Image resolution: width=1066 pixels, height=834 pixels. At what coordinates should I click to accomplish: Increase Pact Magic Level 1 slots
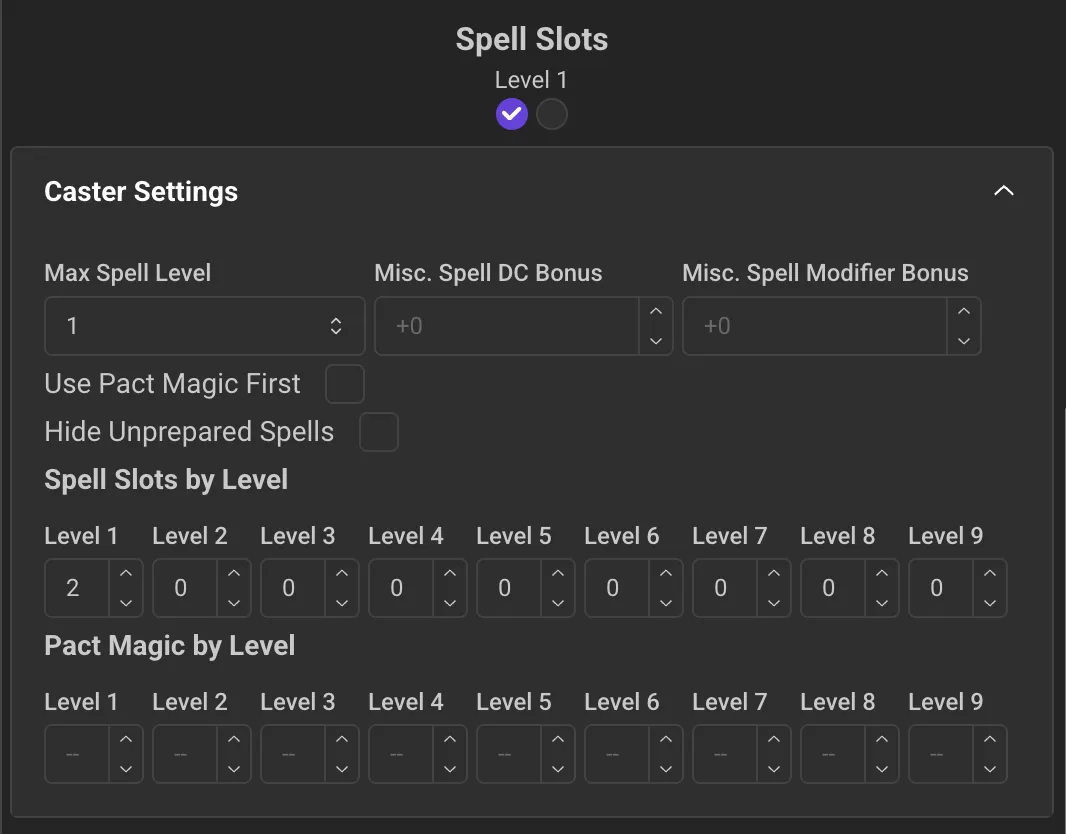pyautogui.click(x=126, y=740)
